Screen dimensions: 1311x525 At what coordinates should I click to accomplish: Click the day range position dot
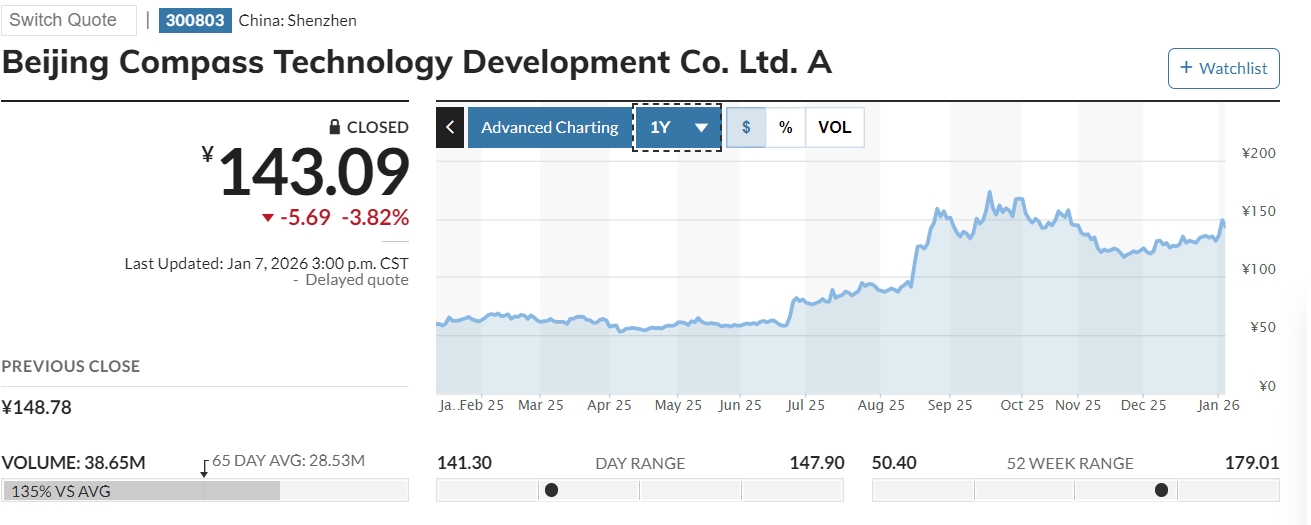click(551, 490)
